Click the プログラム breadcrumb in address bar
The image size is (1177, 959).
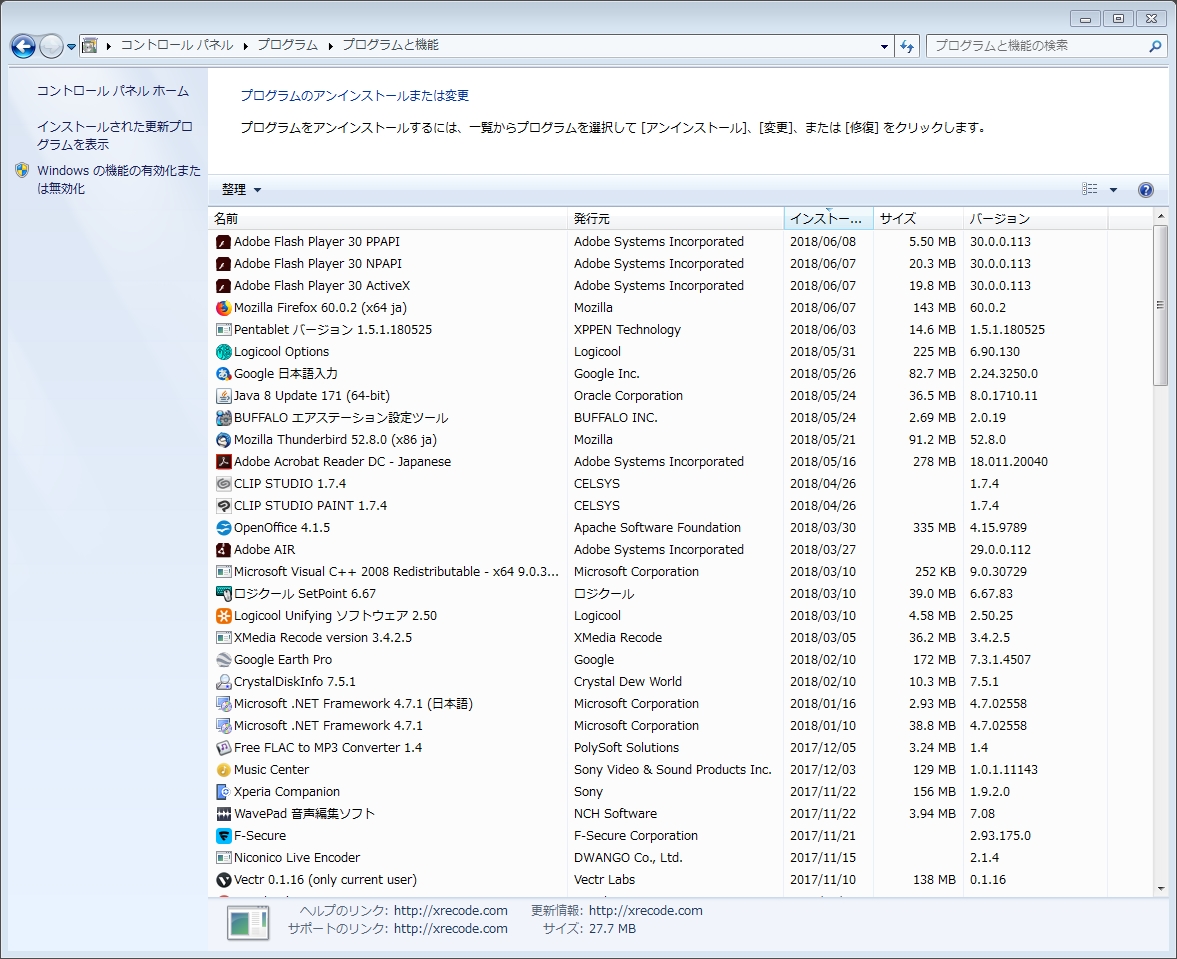point(287,45)
